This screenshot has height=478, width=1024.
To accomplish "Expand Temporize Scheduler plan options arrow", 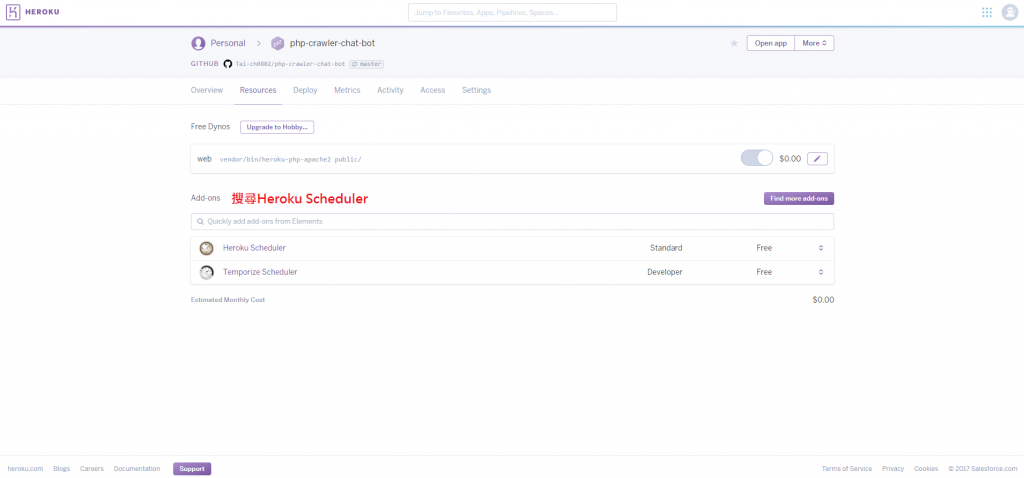I will (821, 272).
